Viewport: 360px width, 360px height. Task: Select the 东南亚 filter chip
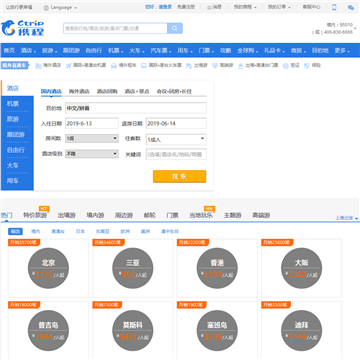click(102, 231)
